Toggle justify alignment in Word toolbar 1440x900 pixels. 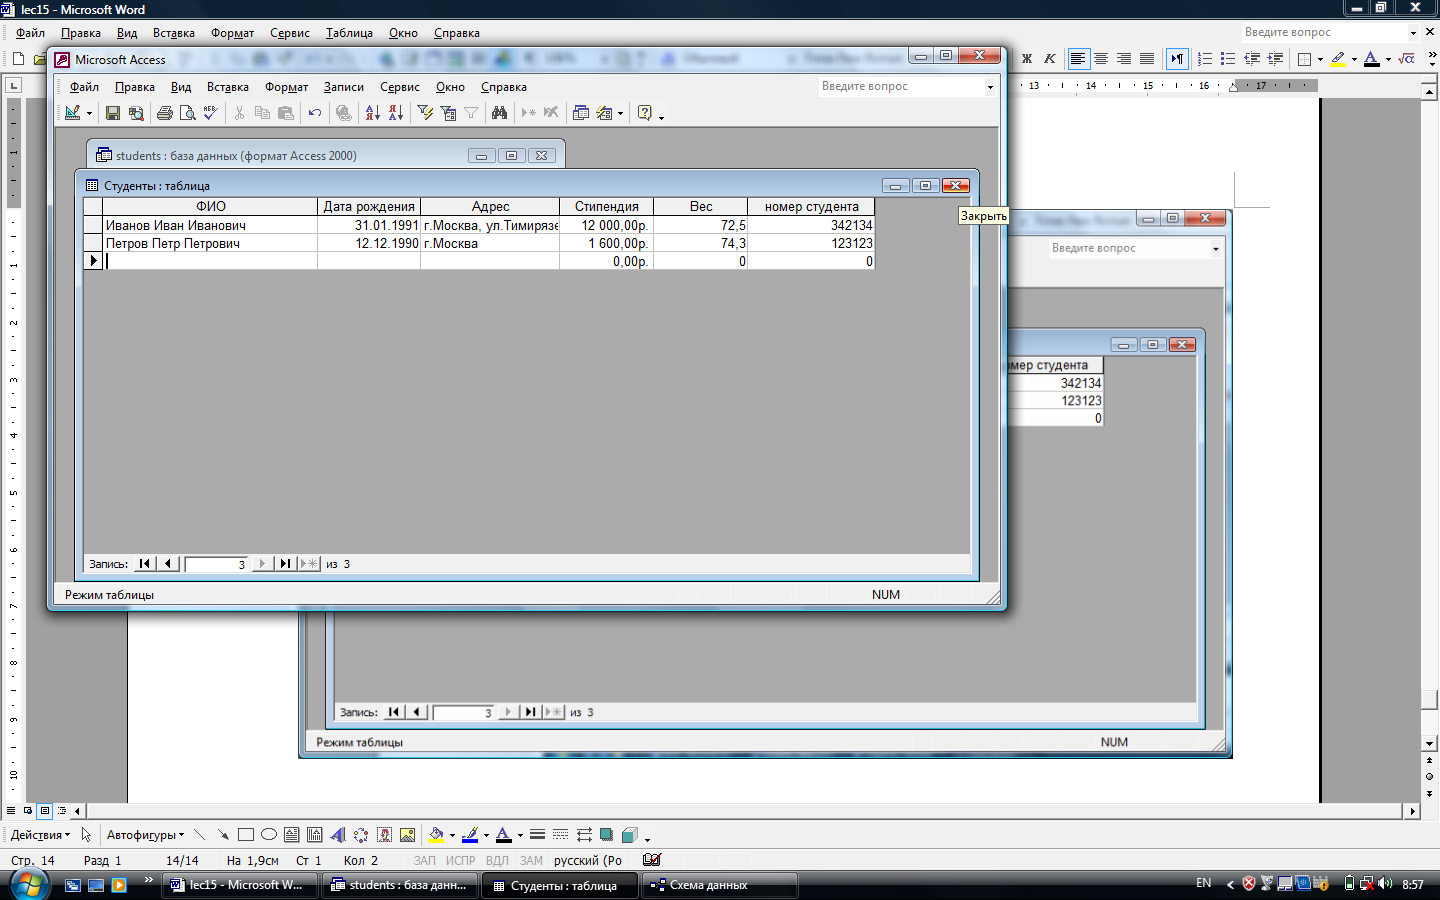[x=1147, y=59]
